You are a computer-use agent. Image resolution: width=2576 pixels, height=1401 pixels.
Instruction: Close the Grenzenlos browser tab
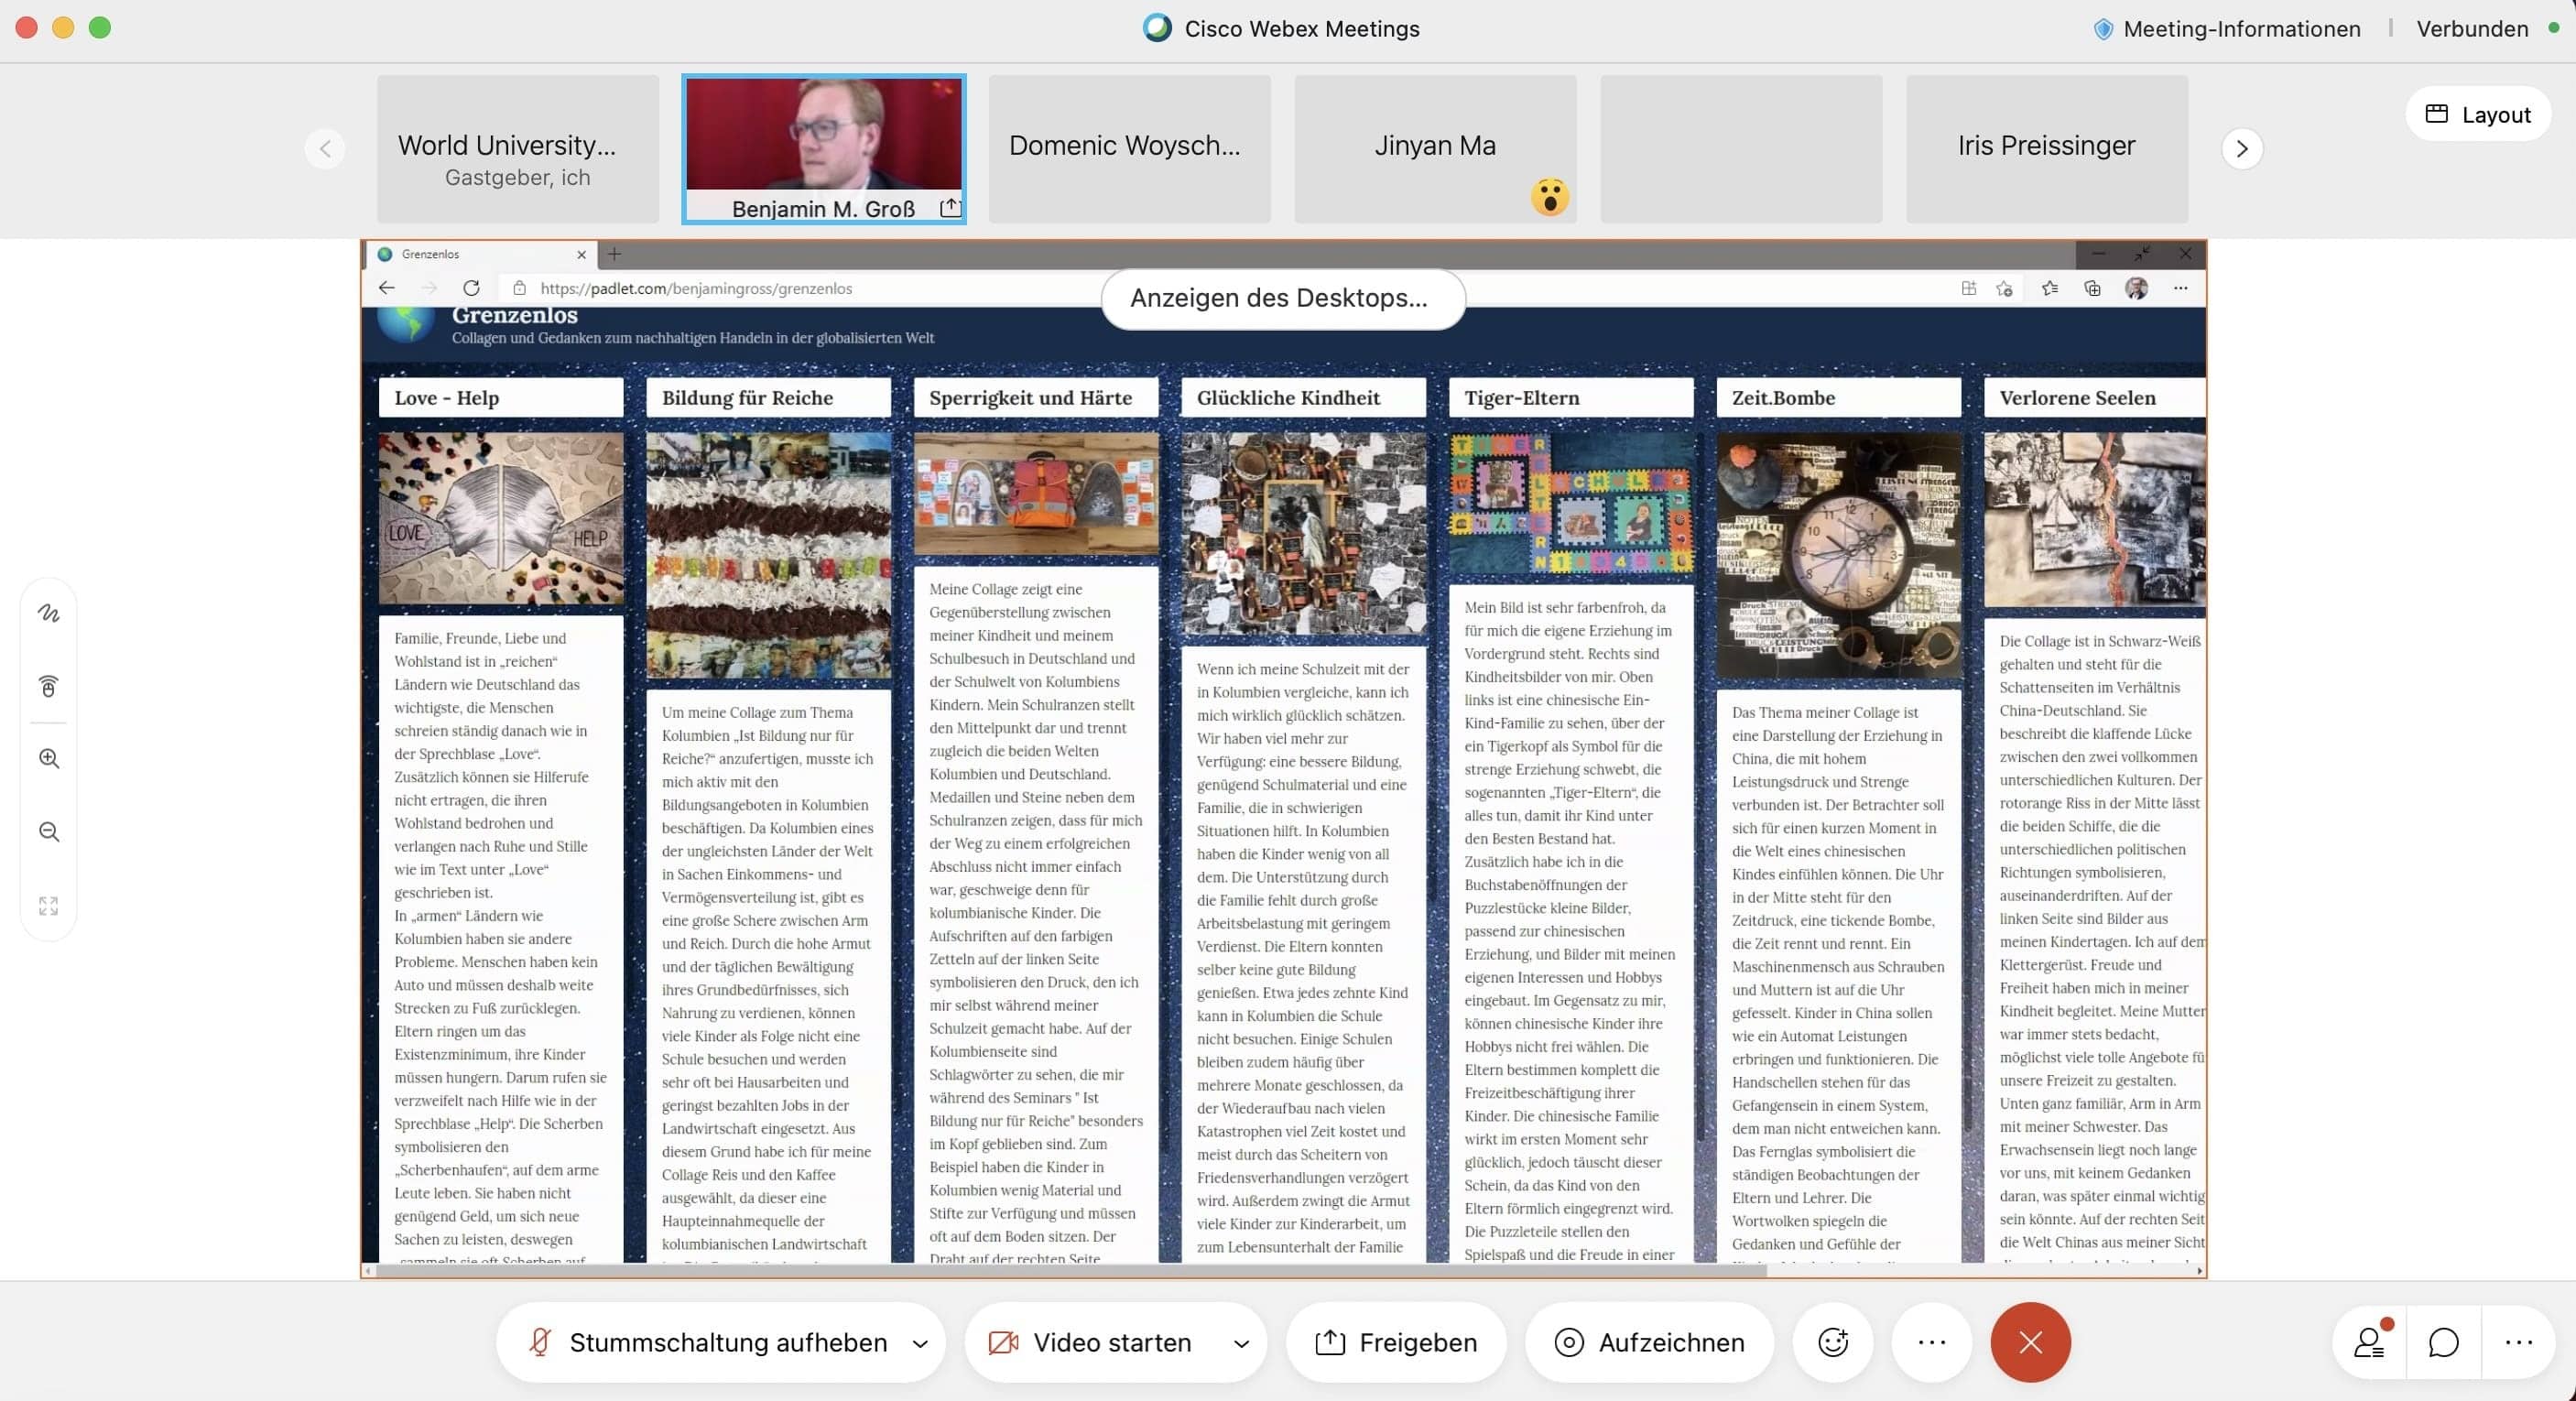pos(581,254)
